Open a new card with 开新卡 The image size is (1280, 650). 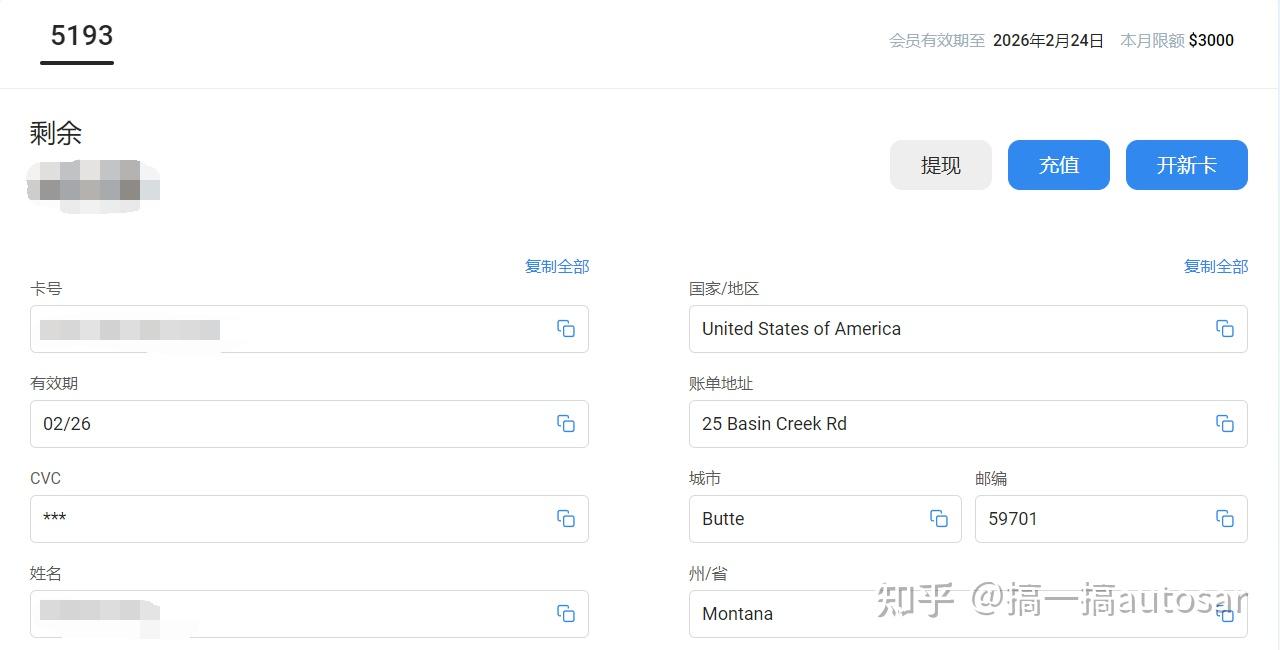1187,165
